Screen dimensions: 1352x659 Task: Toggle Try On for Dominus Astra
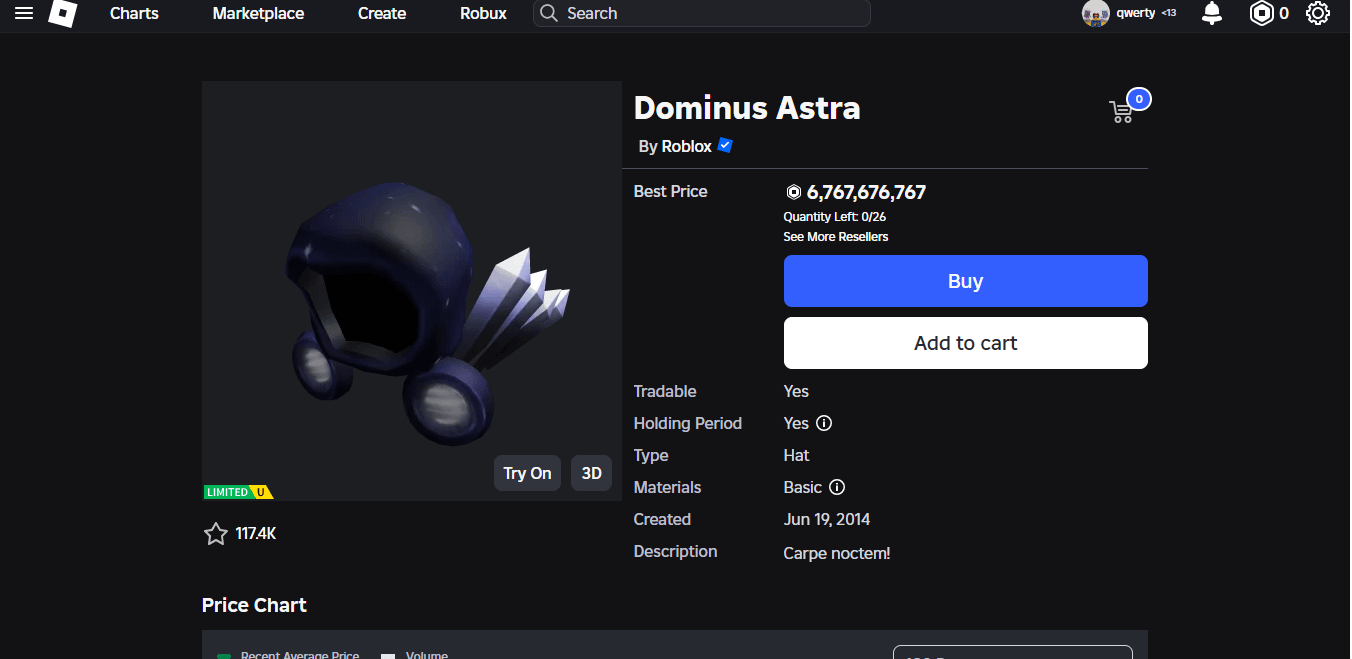click(x=527, y=473)
